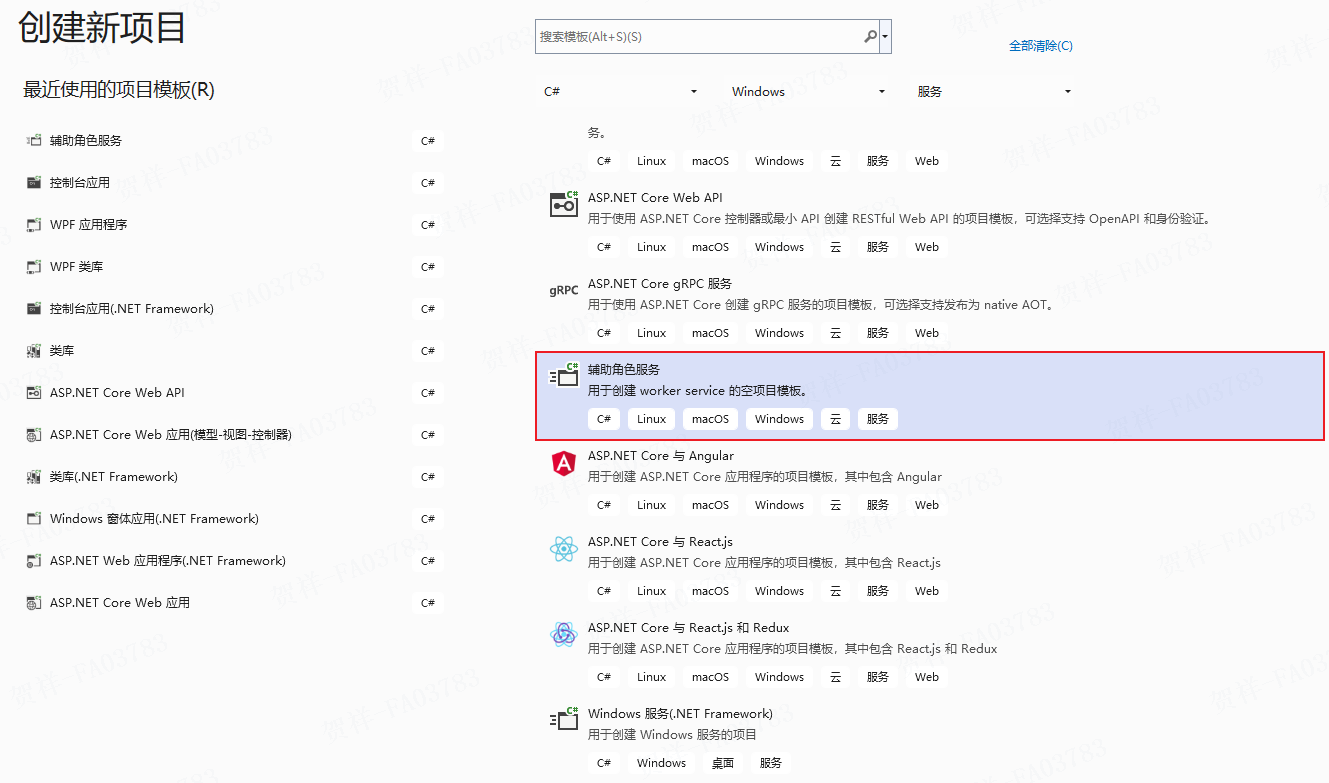Click the 云 tag under ASP.NET Core Web API
Viewport: 1329px width, 783px height.
[835, 246]
